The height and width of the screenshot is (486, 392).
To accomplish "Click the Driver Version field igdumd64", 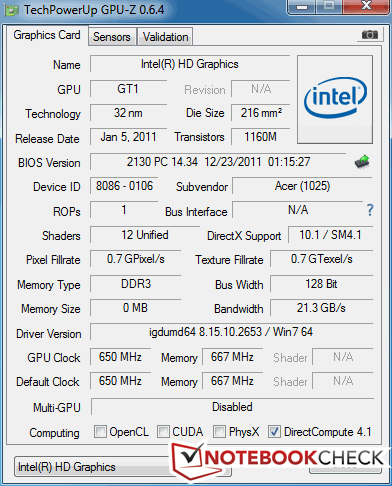I will click(x=231, y=332).
